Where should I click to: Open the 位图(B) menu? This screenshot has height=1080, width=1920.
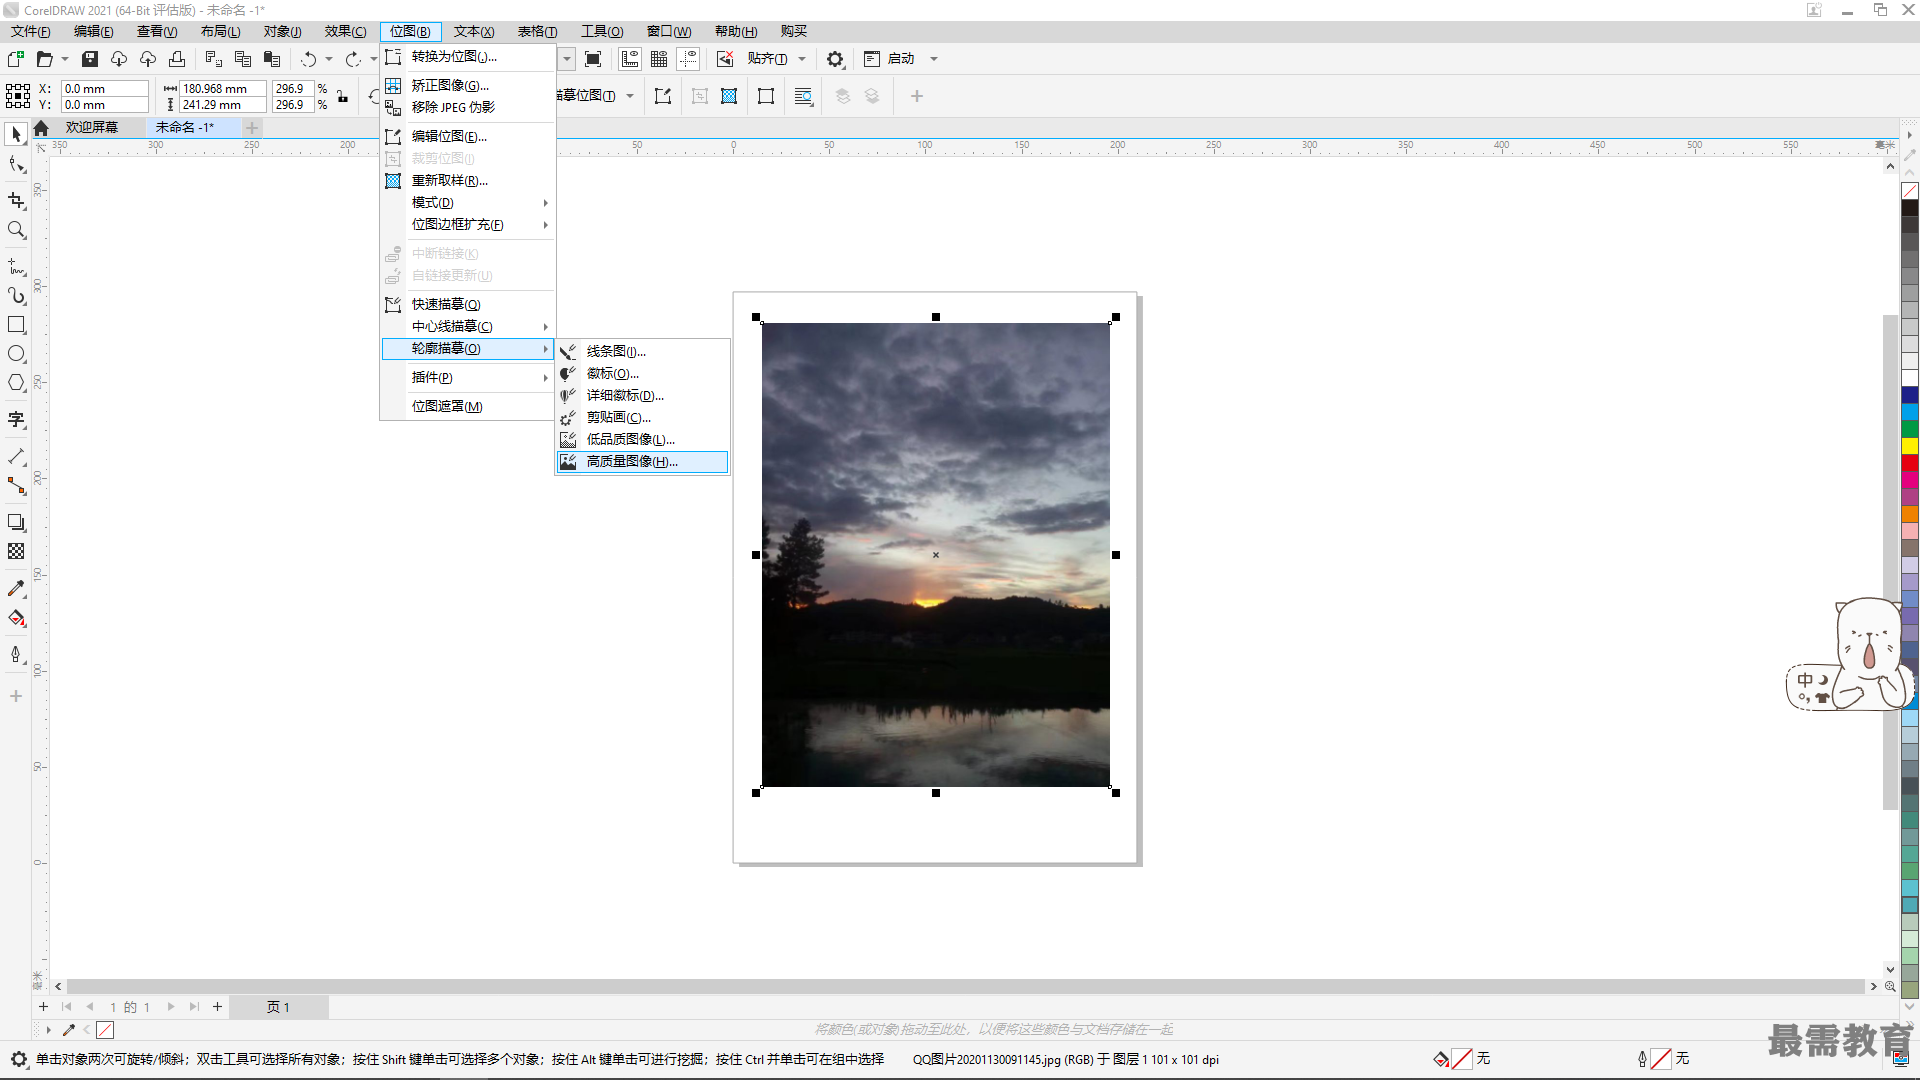(410, 31)
